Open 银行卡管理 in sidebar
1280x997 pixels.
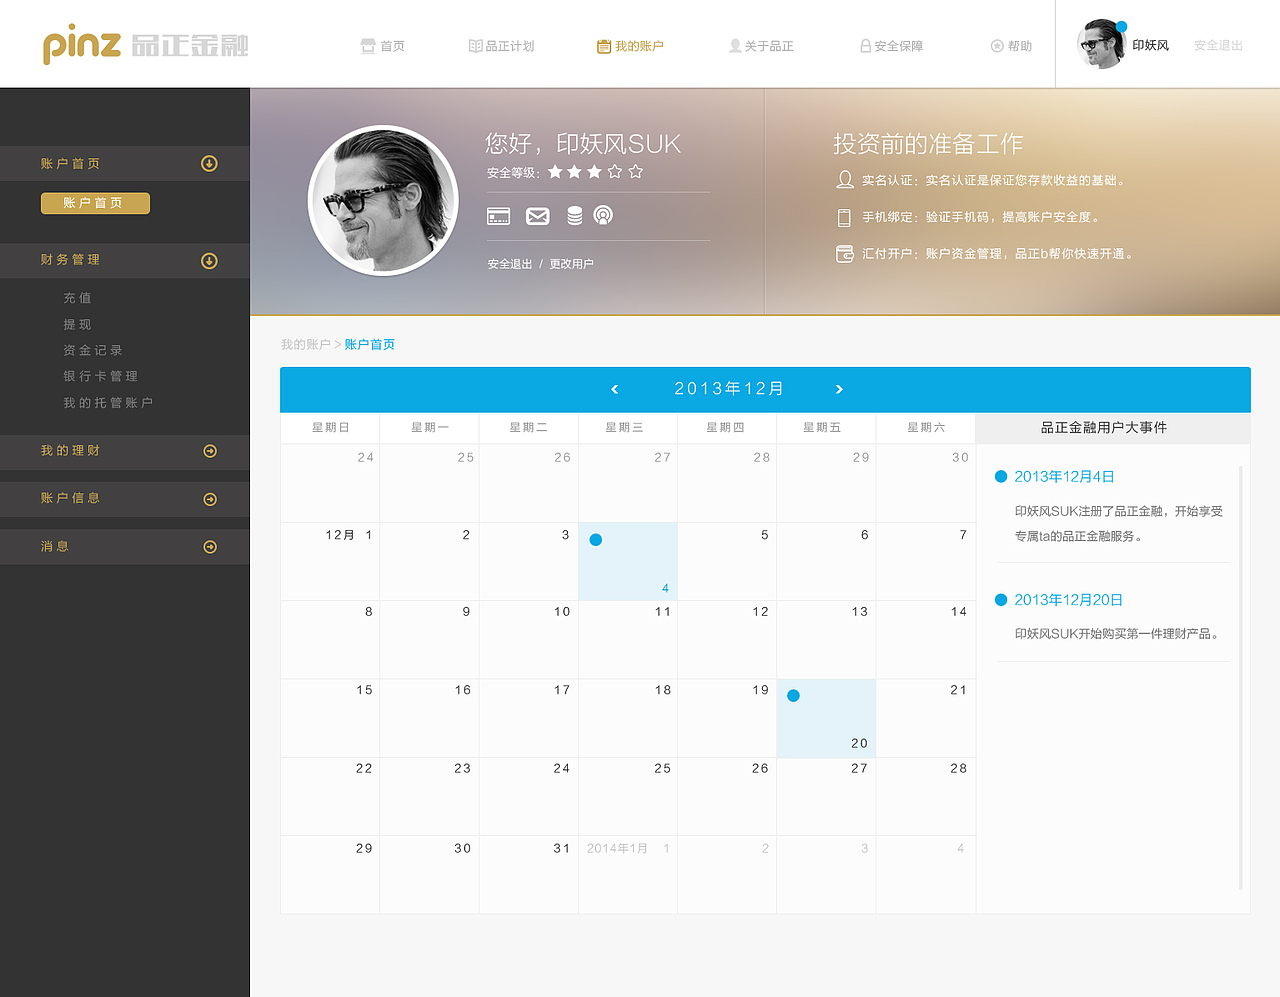(x=100, y=376)
